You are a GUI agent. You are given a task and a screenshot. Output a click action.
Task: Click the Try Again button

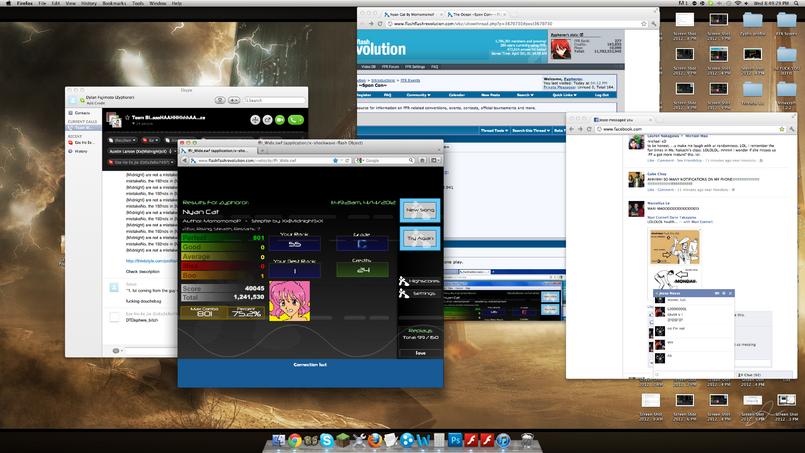420,238
